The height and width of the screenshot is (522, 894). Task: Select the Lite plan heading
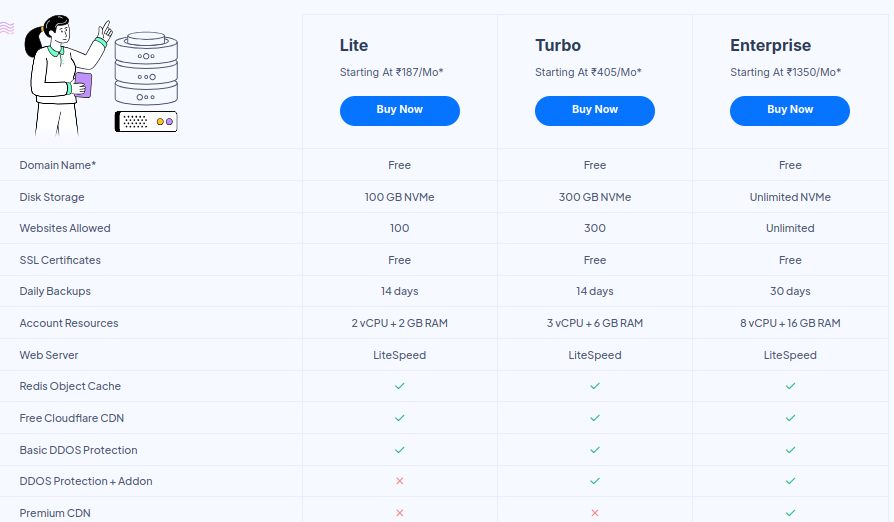tap(354, 45)
